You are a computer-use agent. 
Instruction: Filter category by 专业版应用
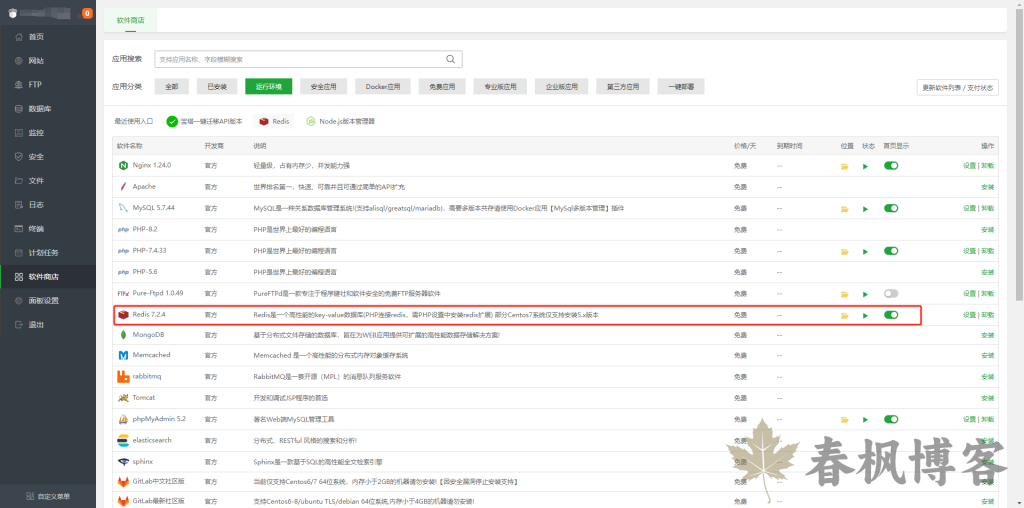(500, 86)
